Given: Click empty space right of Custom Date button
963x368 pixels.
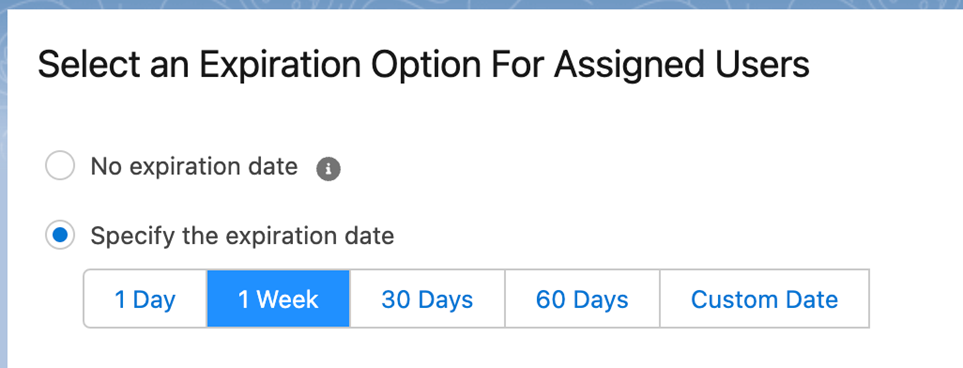Looking at the screenshot, I should pos(915,299).
